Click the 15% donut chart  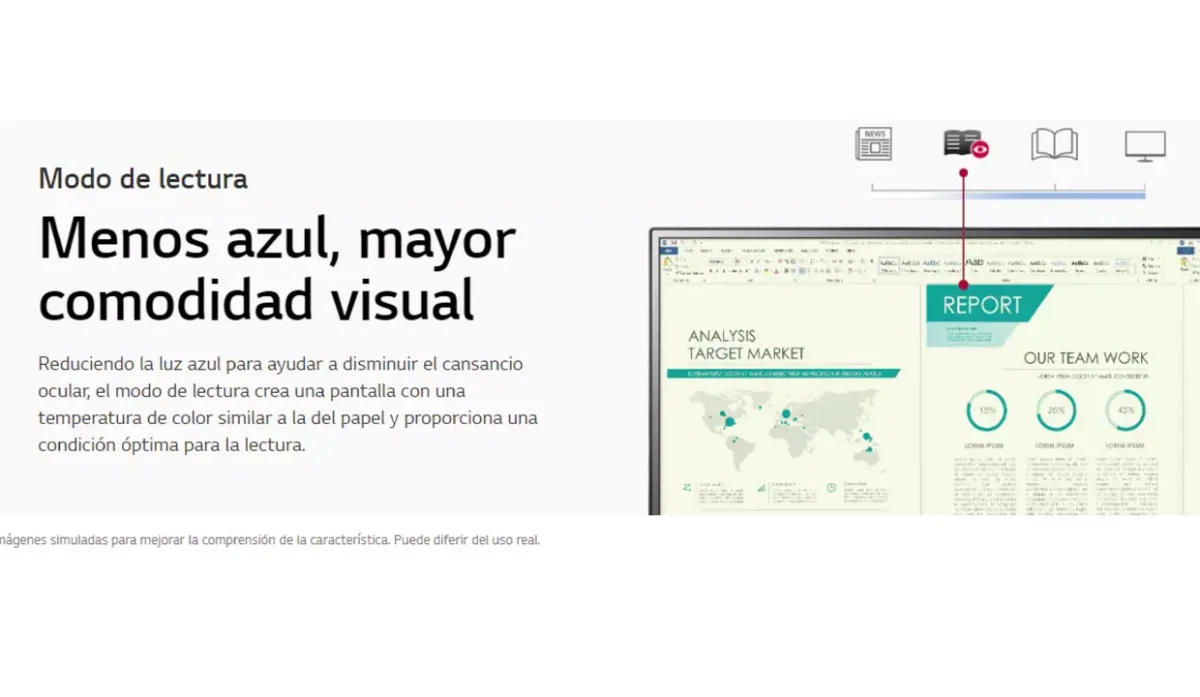pyautogui.click(x=986, y=411)
